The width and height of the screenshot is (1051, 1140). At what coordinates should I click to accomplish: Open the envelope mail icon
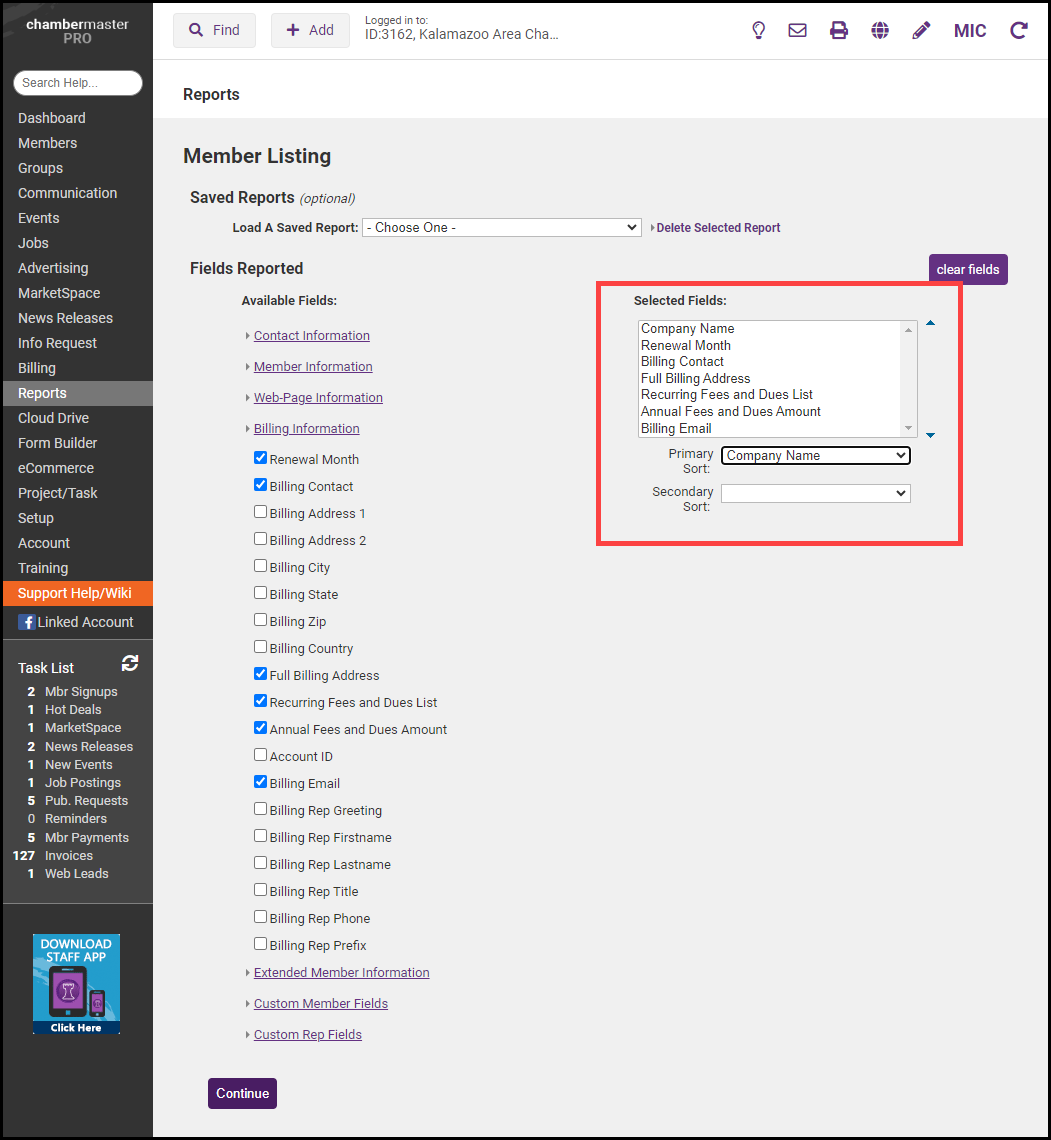(x=797, y=30)
